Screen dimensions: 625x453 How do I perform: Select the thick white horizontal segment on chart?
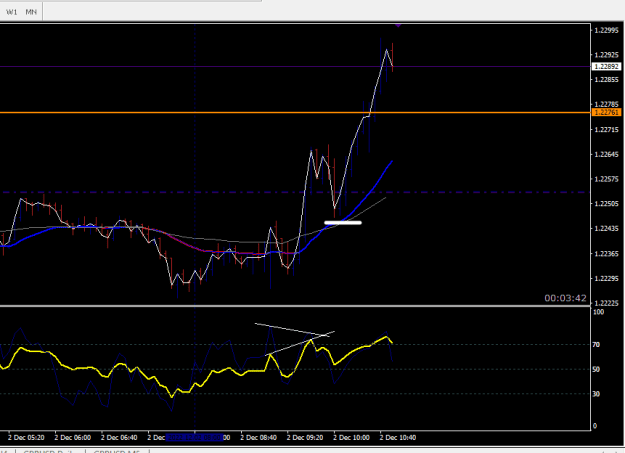pos(343,223)
